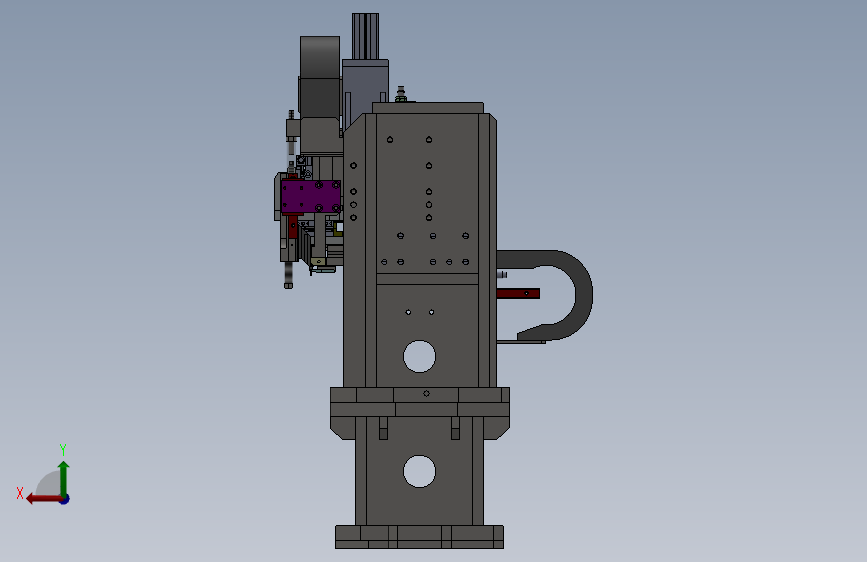Viewport: 867px width, 562px height.
Task: Select the black rounded housing at the top left
Action: click(x=320, y=76)
